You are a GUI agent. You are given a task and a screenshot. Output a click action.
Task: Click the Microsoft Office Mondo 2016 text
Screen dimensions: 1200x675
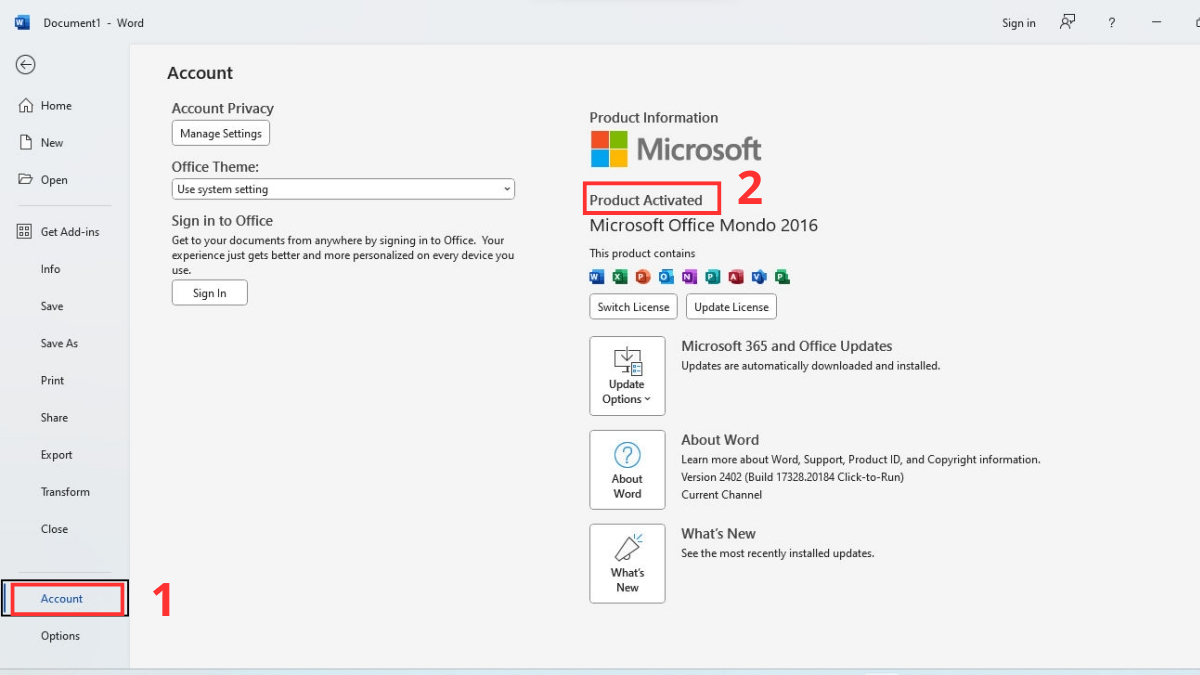click(704, 226)
